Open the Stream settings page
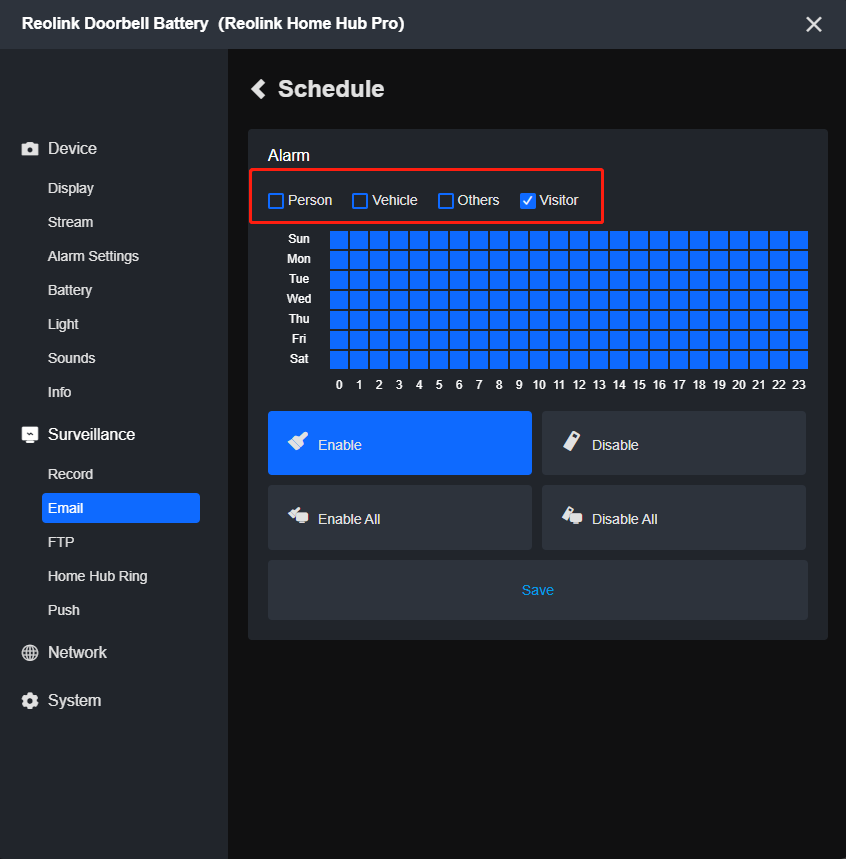Screen dimensions: 846x859 point(71,222)
